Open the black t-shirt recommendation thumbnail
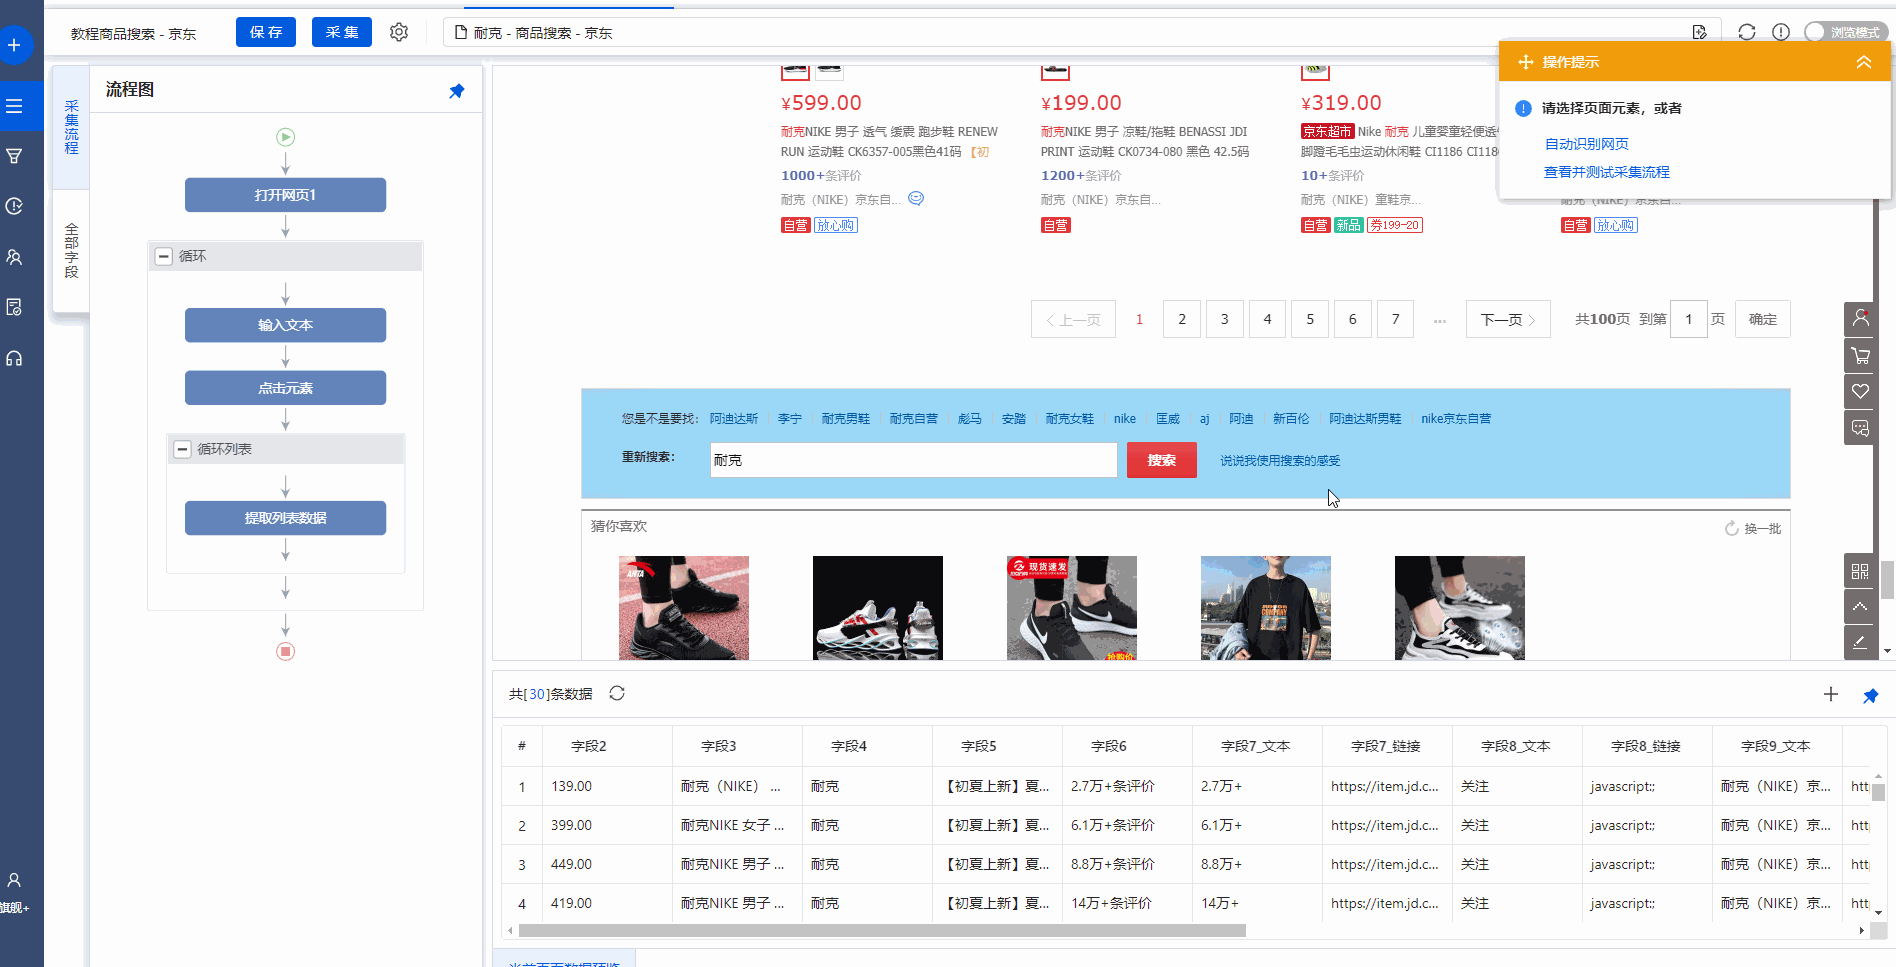Image resolution: width=1896 pixels, height=967 pixels. point(1266,608)
